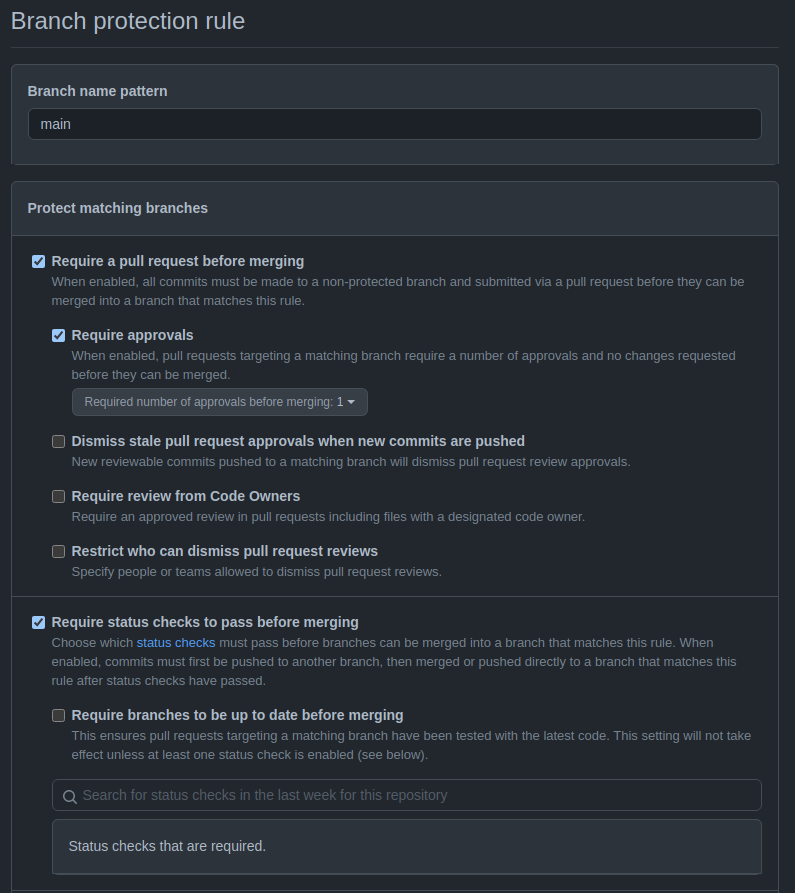Open the Required number of approvals dropdown
This screenshot has width=795, height=893.
(x=219, y=402)
